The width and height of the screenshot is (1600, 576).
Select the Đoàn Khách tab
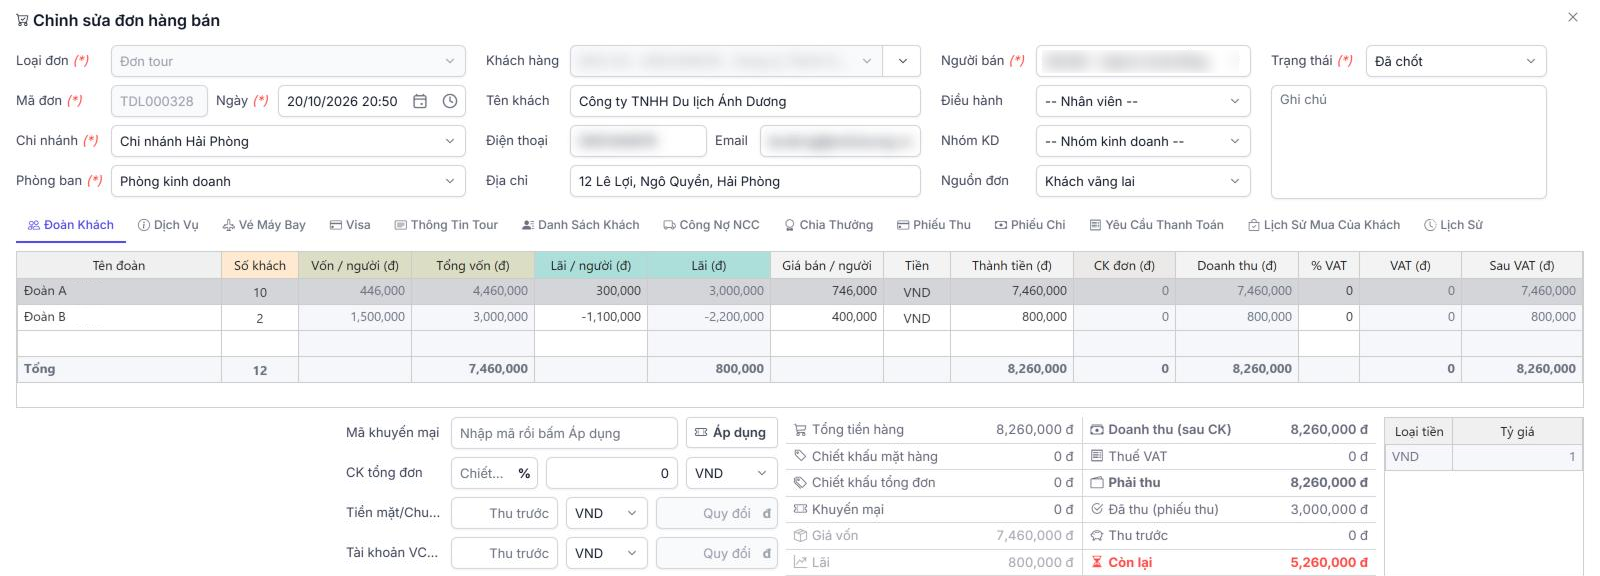[x=71, y=225]
